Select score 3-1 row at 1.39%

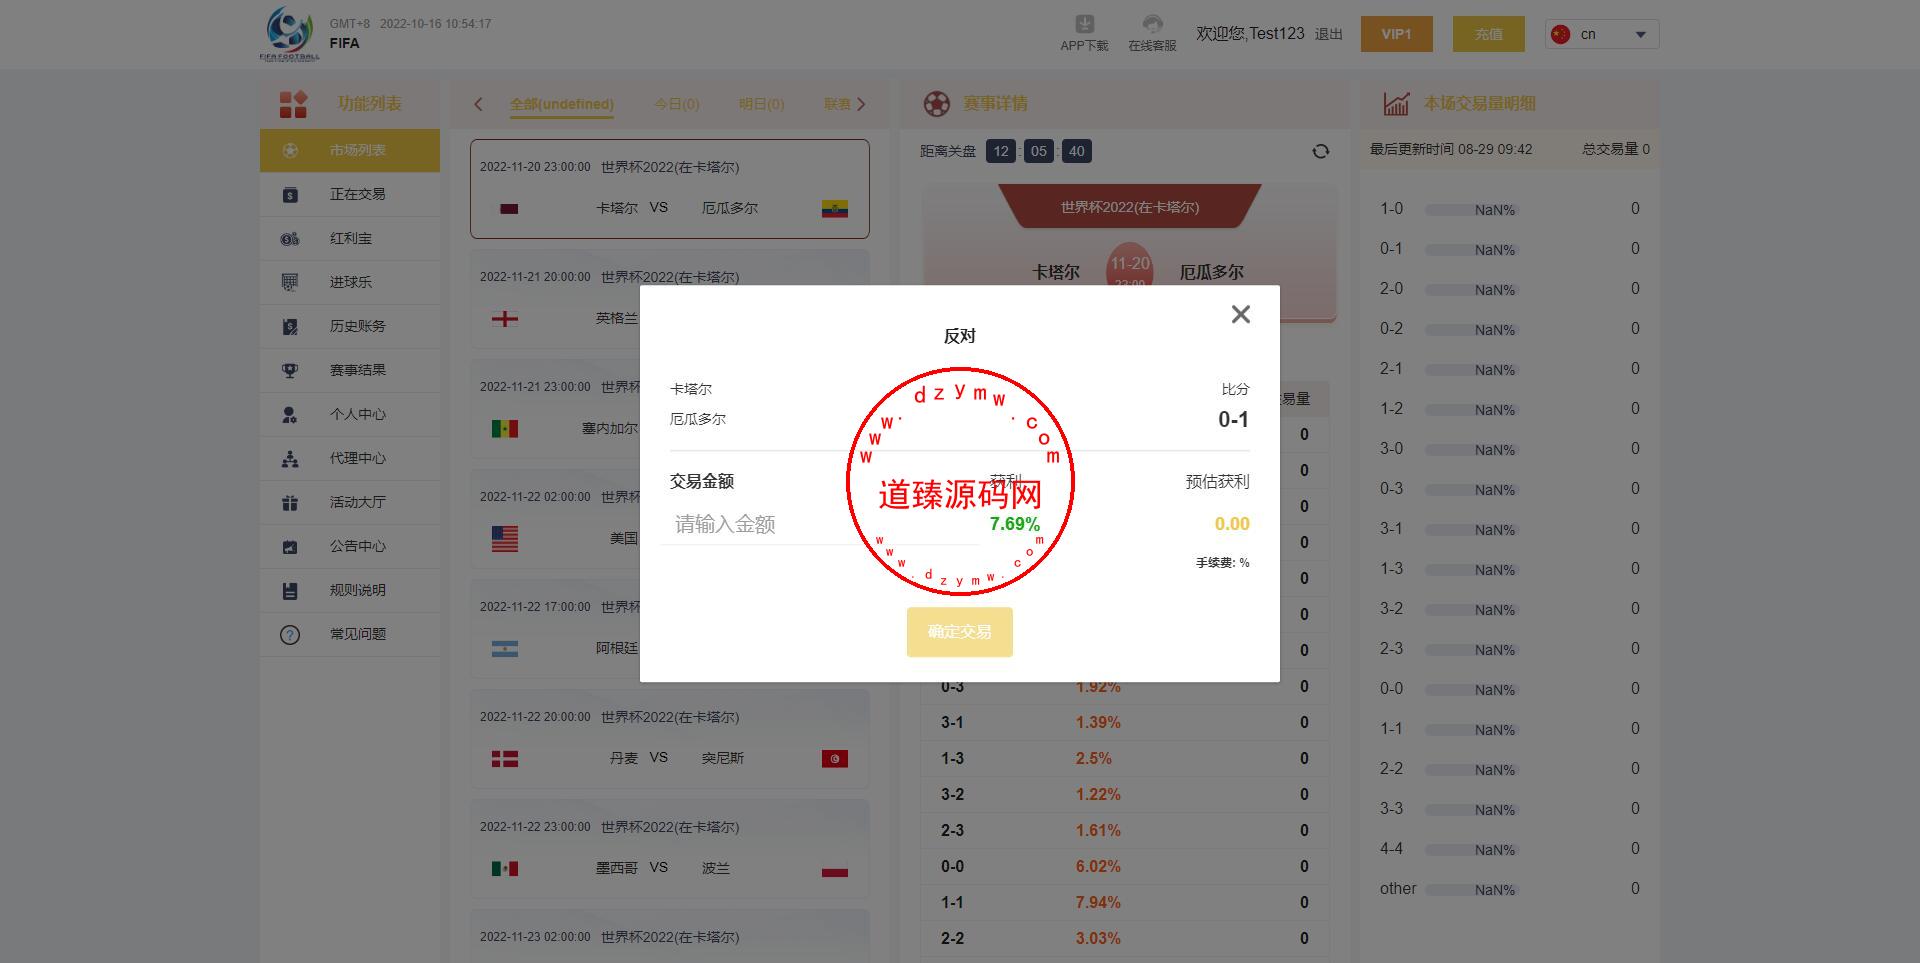click(x=1125, y=722)
